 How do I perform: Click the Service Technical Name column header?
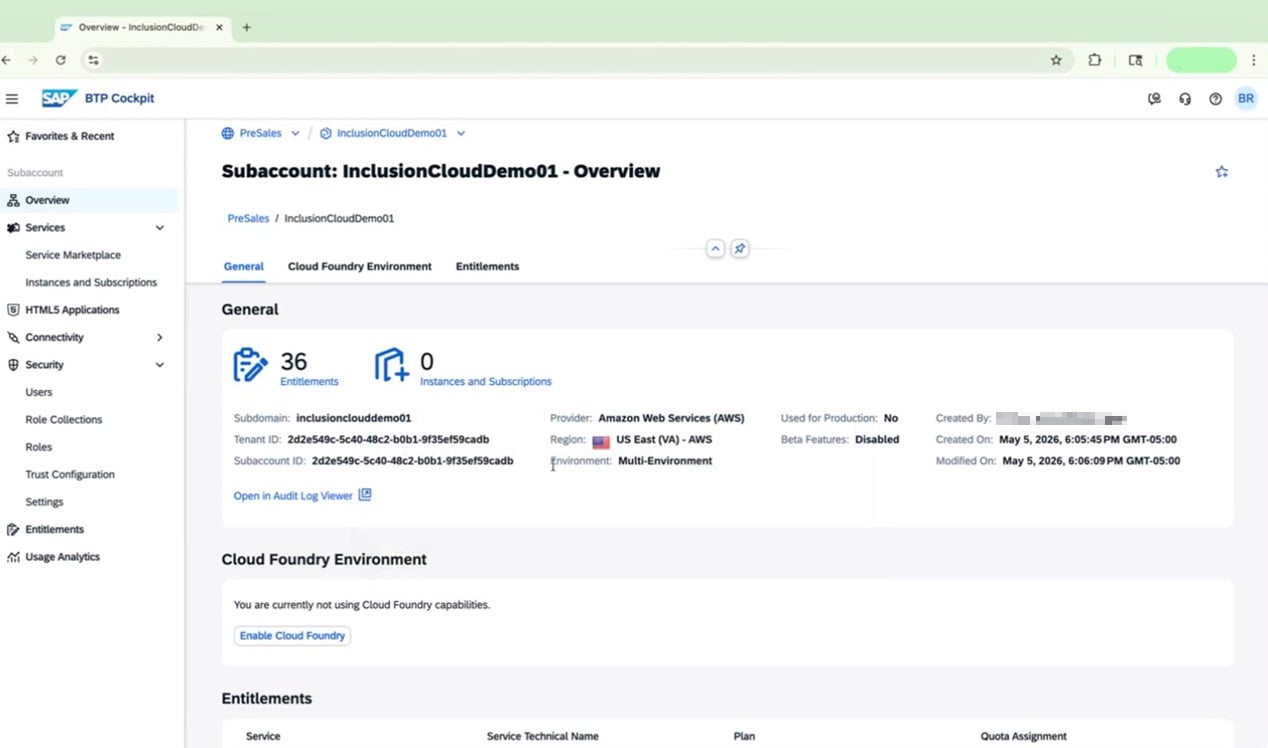coord(542,736)
